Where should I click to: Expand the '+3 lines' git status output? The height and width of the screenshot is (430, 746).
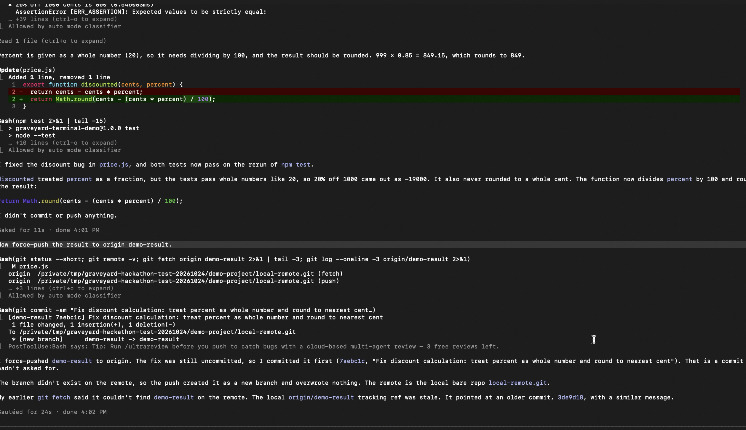click(61, 288)
